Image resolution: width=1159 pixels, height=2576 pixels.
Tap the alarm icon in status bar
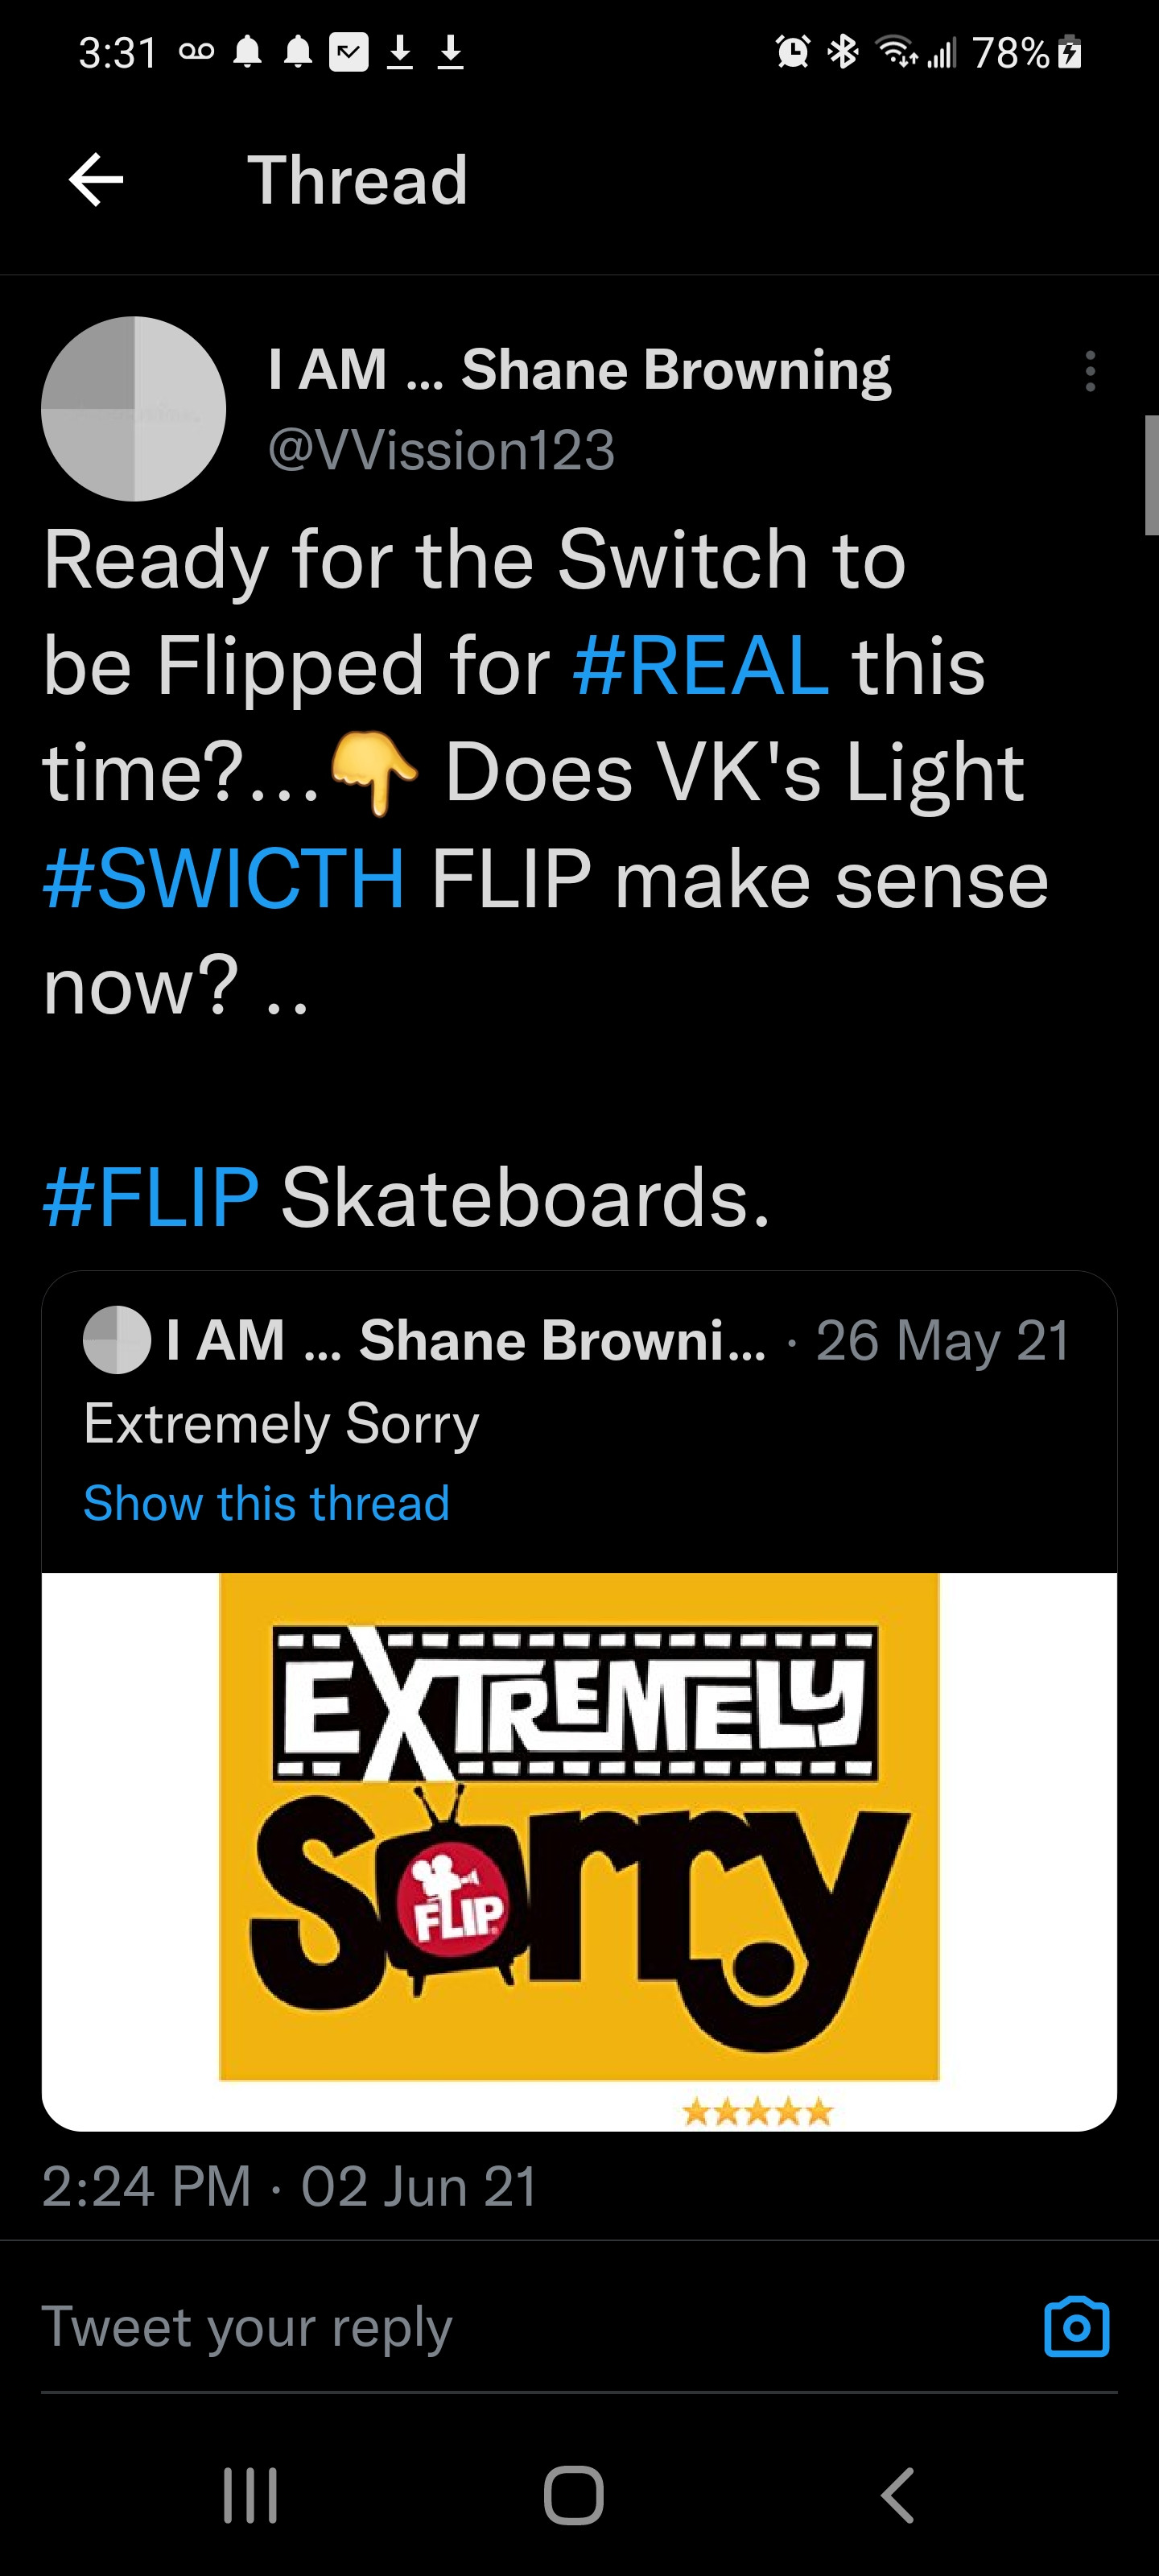coord(793,52)
